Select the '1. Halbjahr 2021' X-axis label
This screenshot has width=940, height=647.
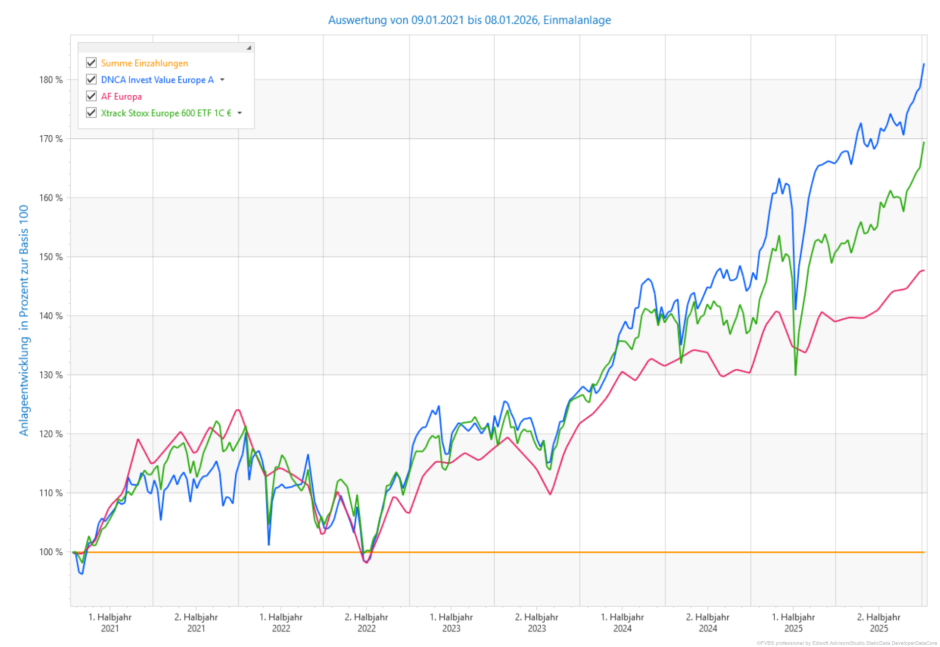pyautogui.click(x=111, y=622)
